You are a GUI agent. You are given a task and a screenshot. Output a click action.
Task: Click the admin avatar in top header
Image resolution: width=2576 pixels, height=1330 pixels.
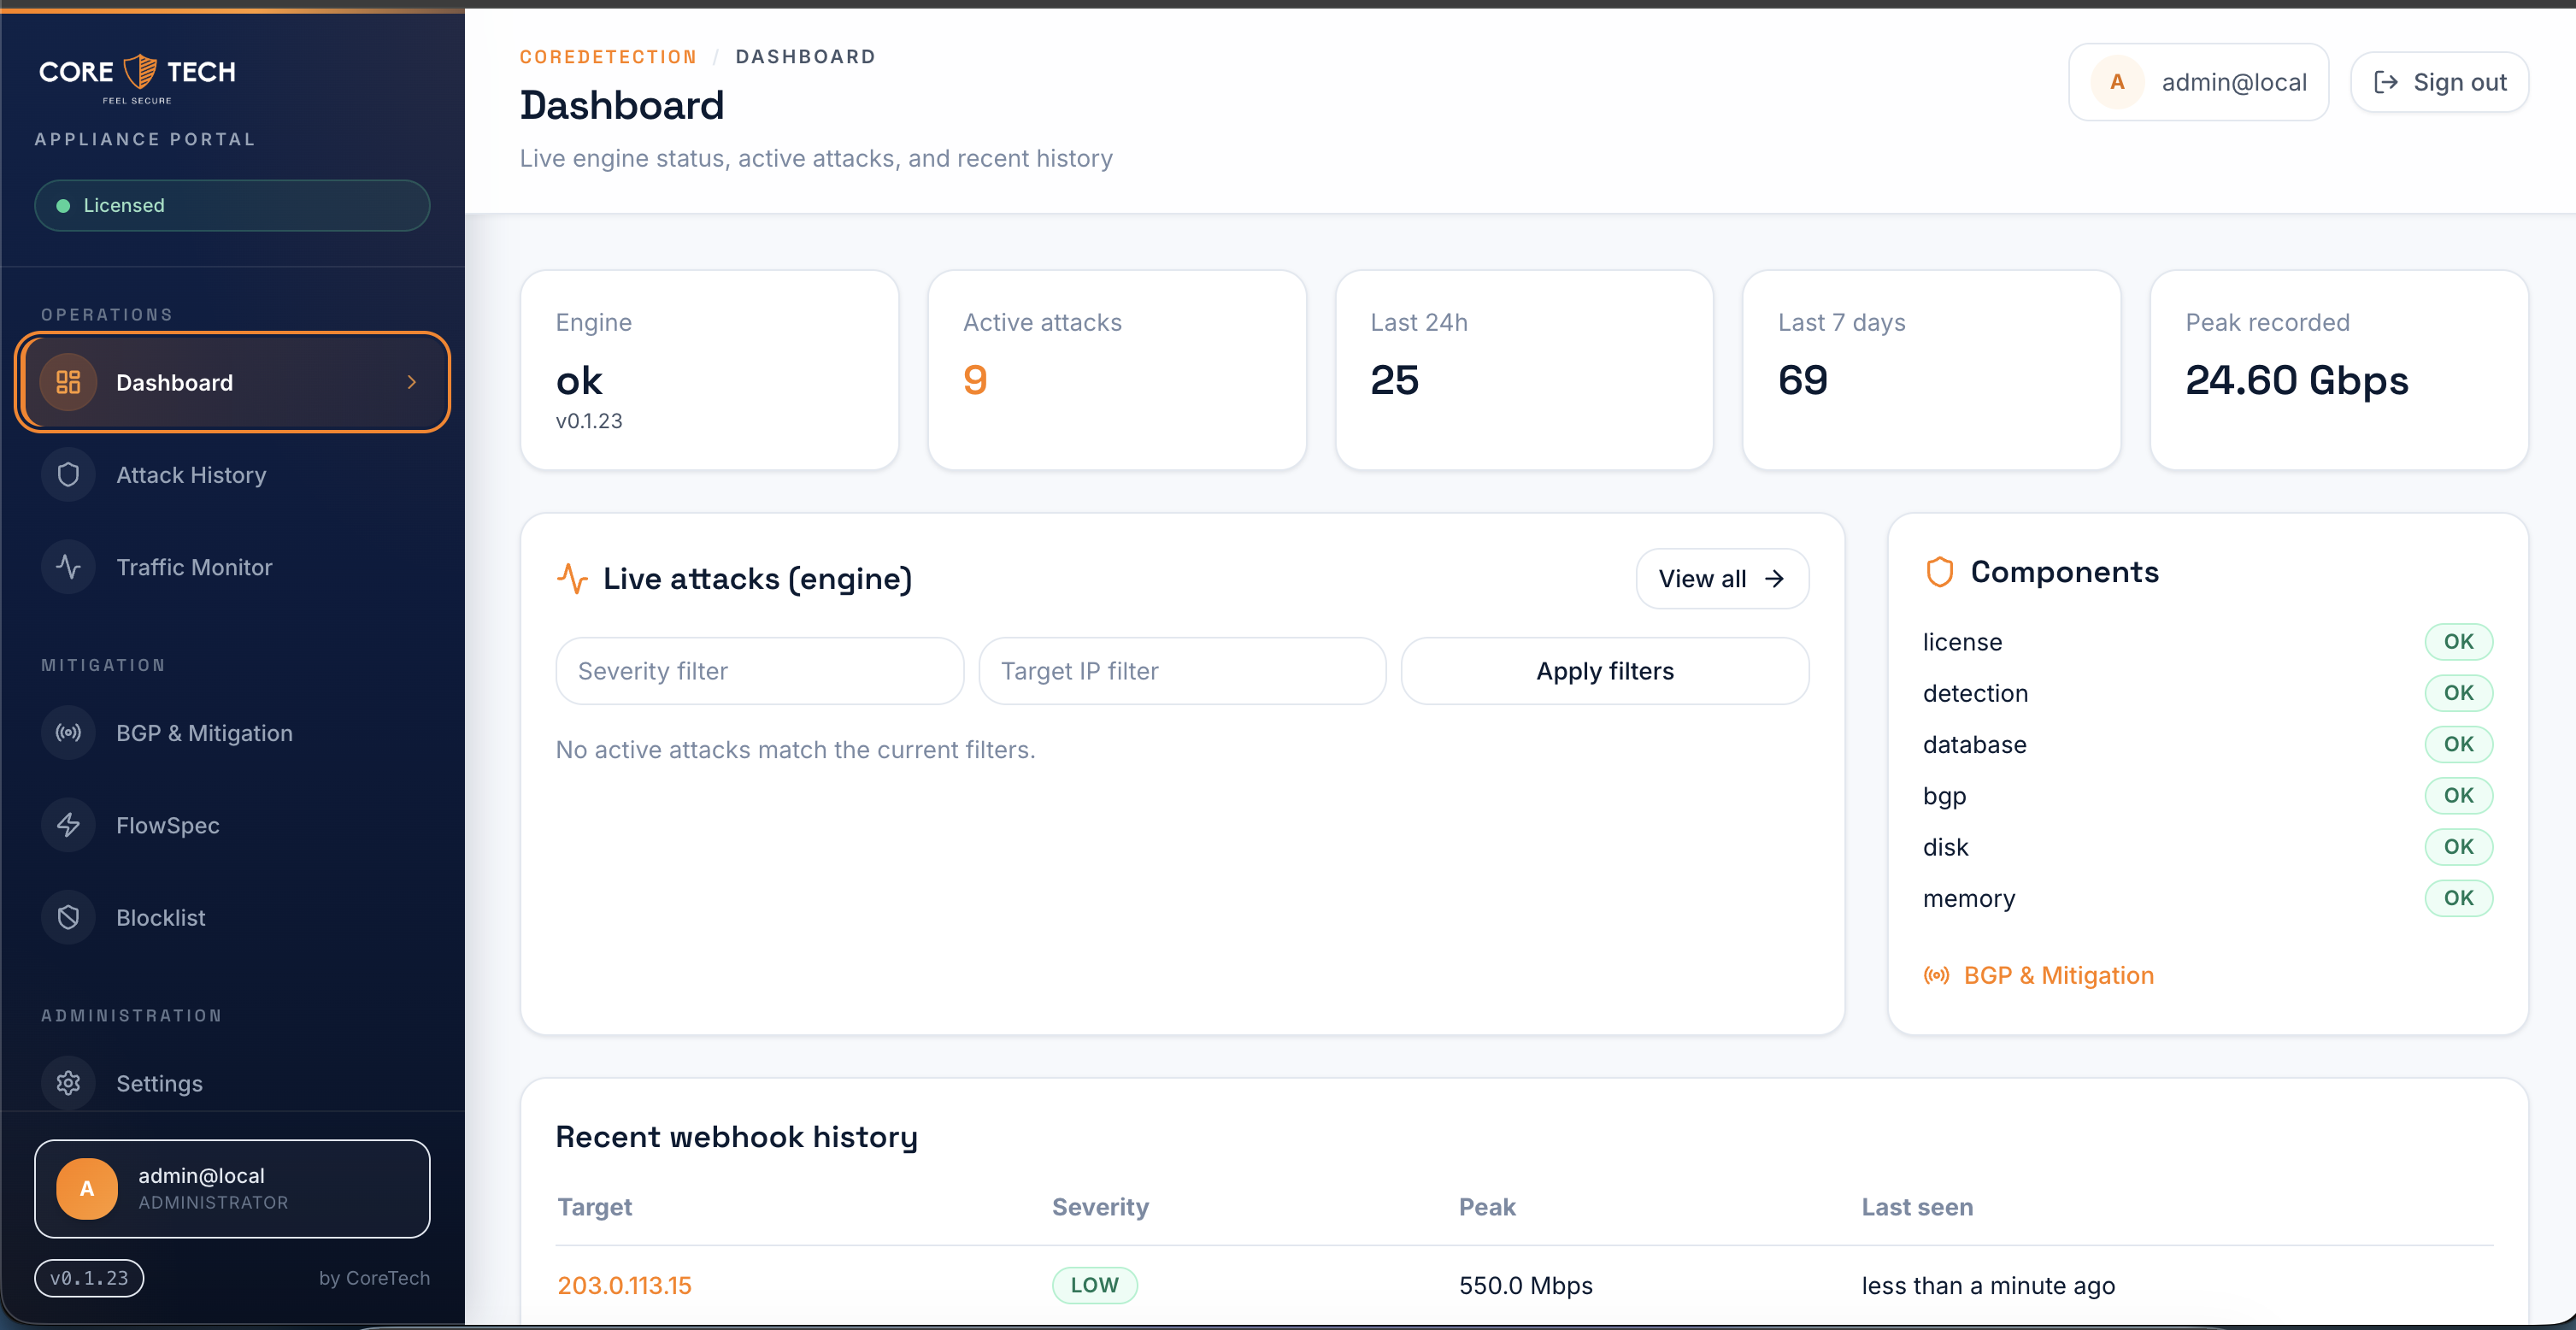(x=2117, y=82)
